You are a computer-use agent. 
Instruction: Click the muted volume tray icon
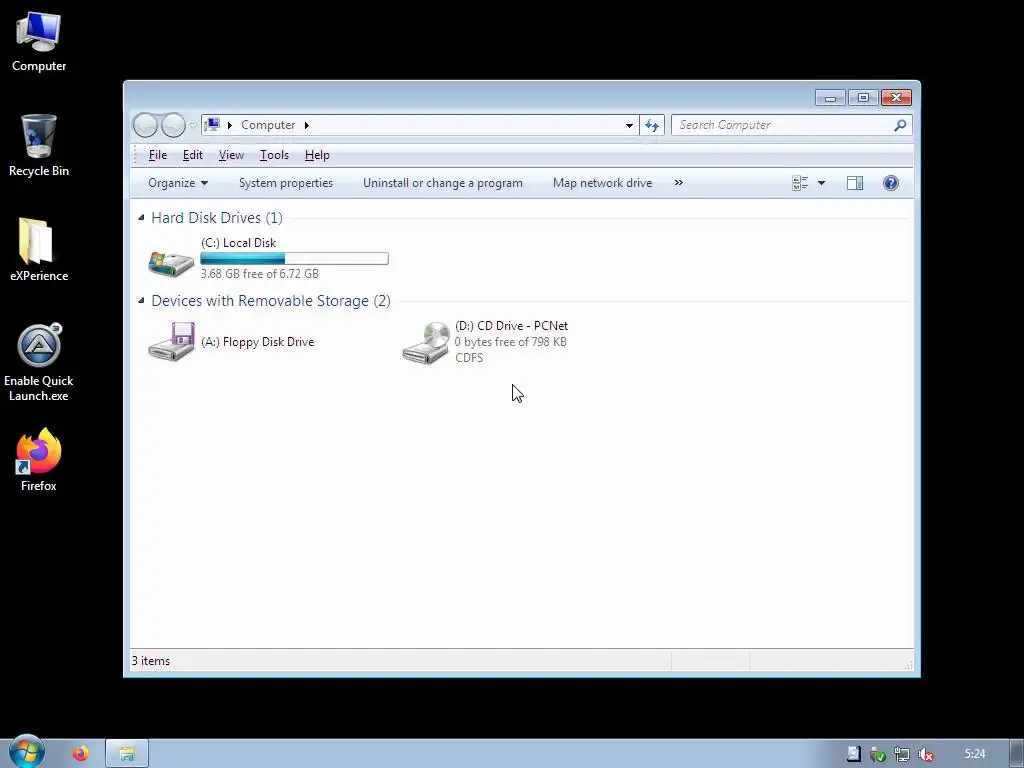point(925,754)
